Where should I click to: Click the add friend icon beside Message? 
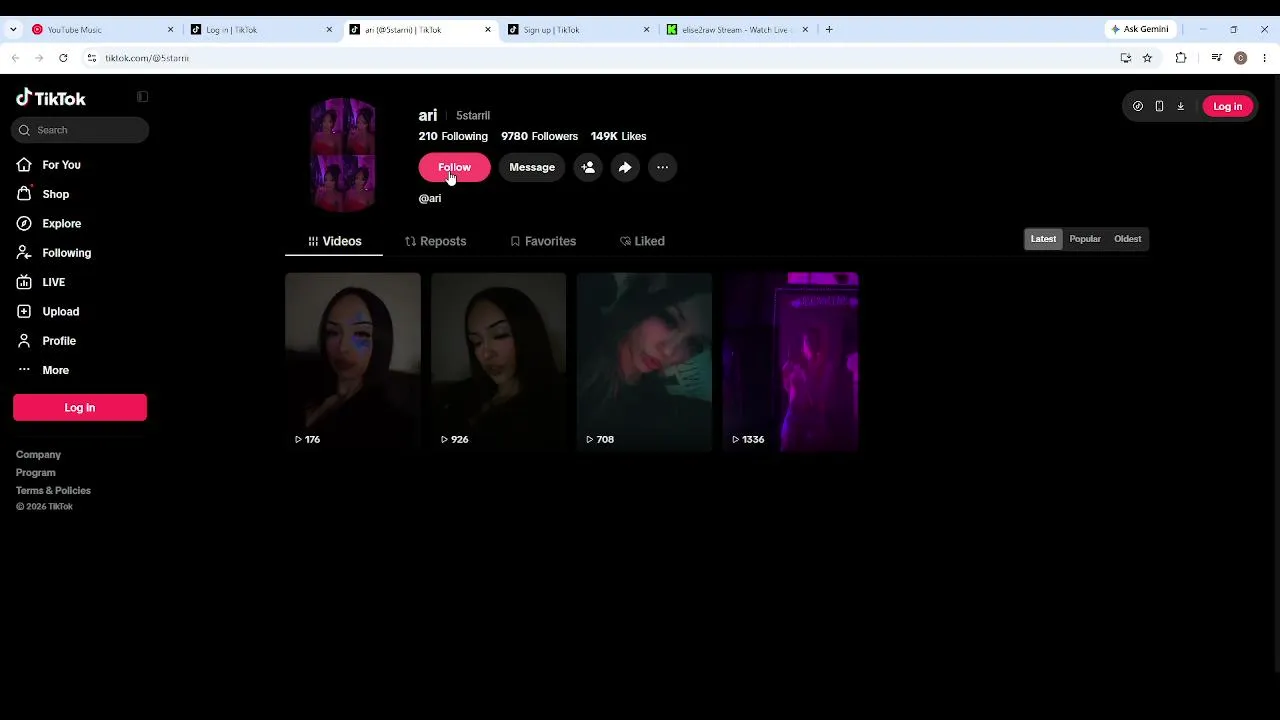tap(588, 167)
